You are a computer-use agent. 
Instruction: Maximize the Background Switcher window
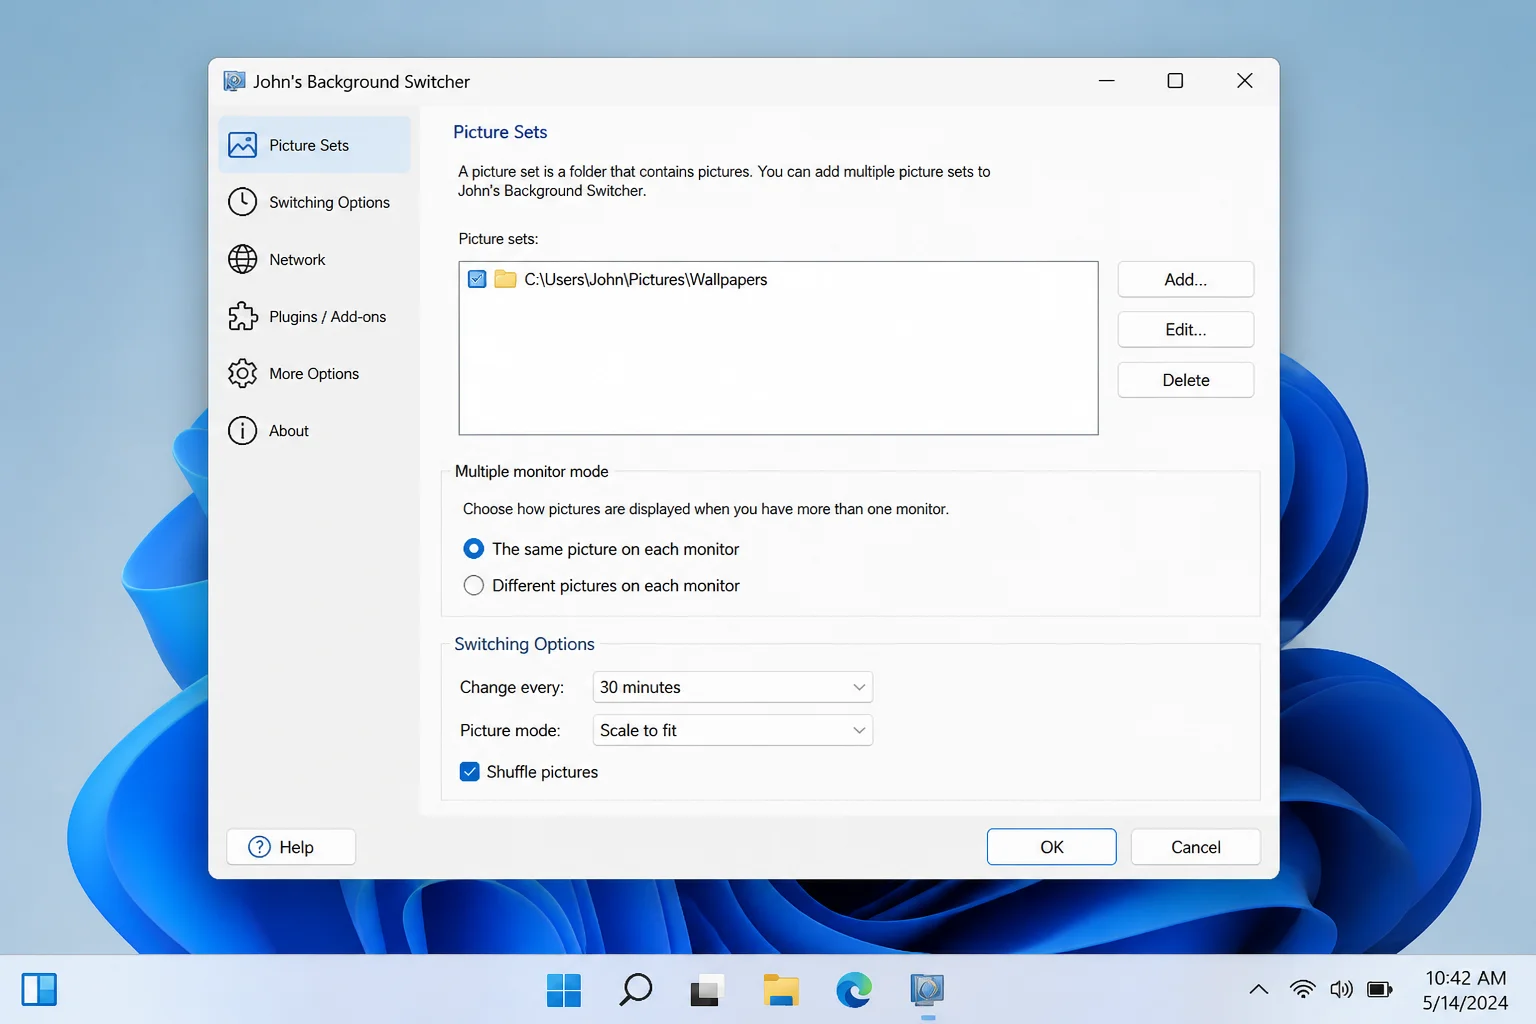click(1176, 81)
